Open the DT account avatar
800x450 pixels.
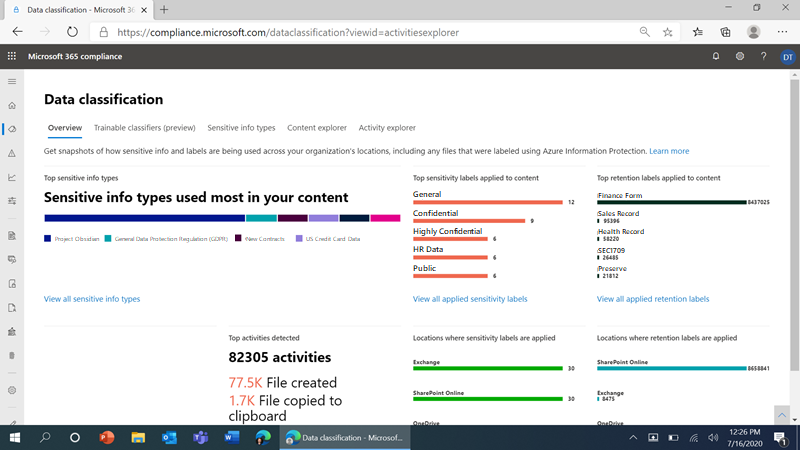click(x=787, y=57)
